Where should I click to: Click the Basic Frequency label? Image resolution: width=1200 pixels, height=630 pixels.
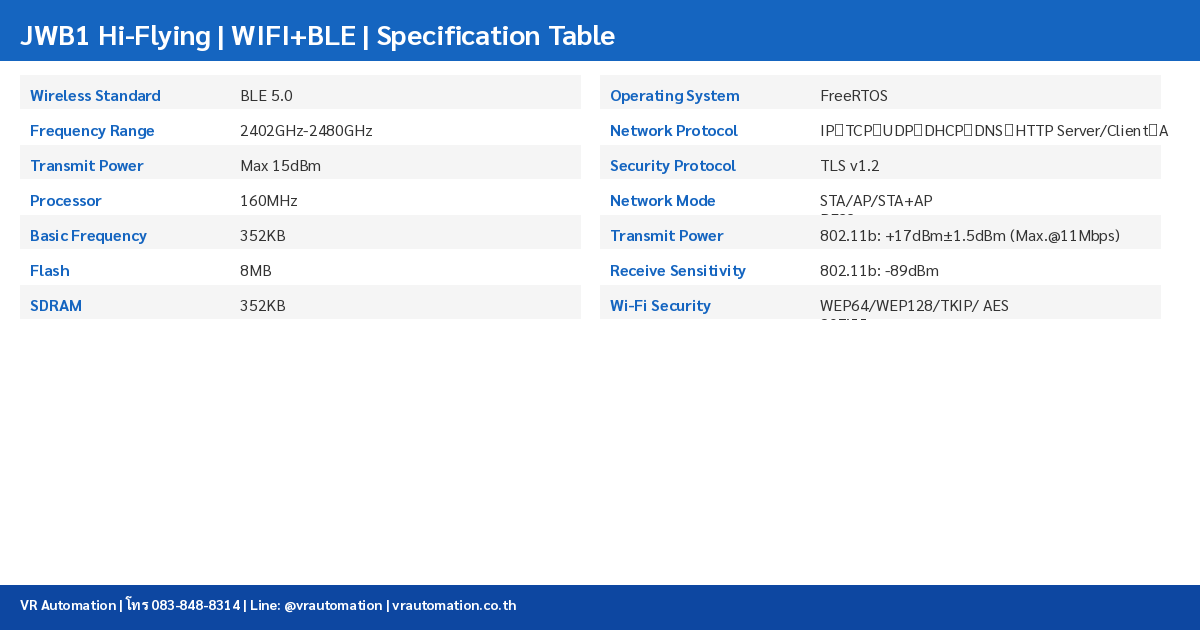coord(88,236)
